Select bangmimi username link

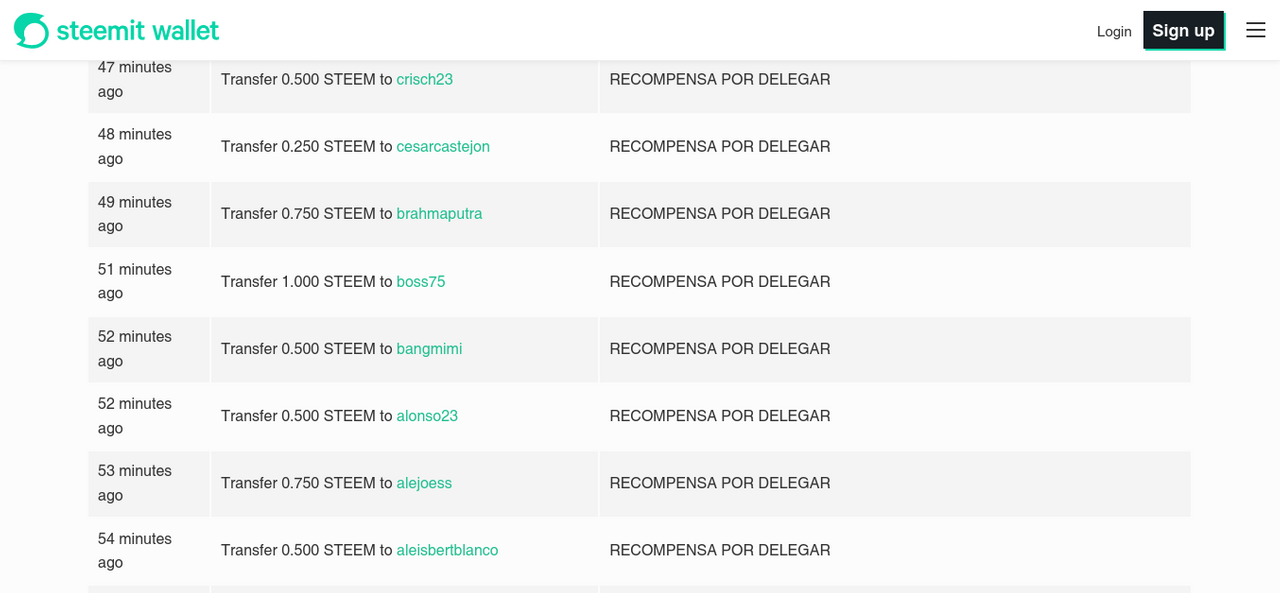click(x=429, y=348)
